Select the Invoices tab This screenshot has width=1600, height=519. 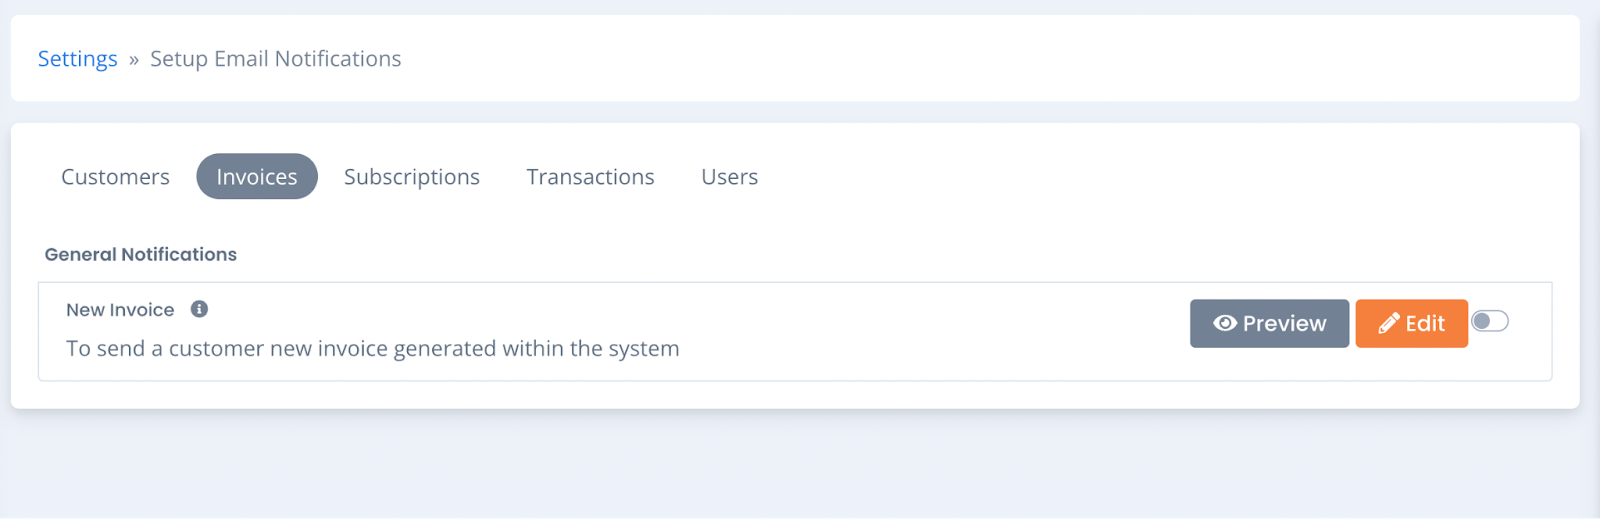[257, 176]
